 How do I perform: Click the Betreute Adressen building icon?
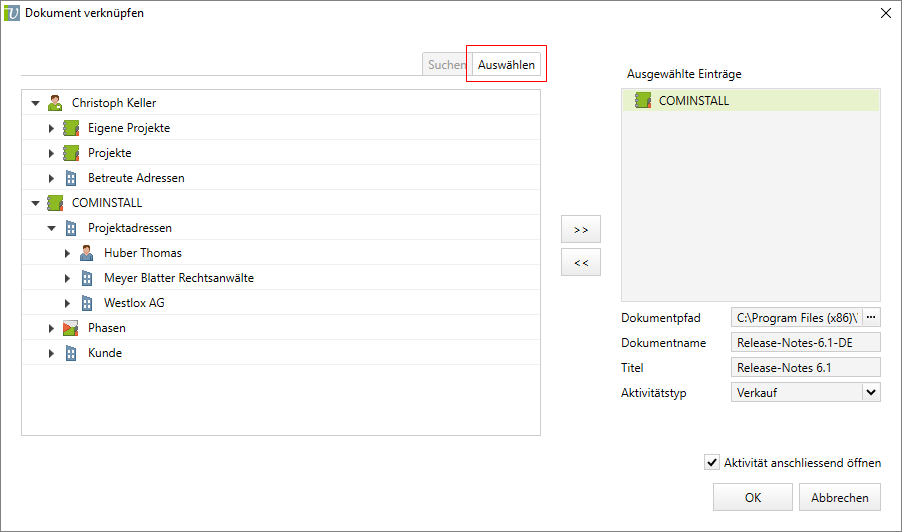[71, 178]
